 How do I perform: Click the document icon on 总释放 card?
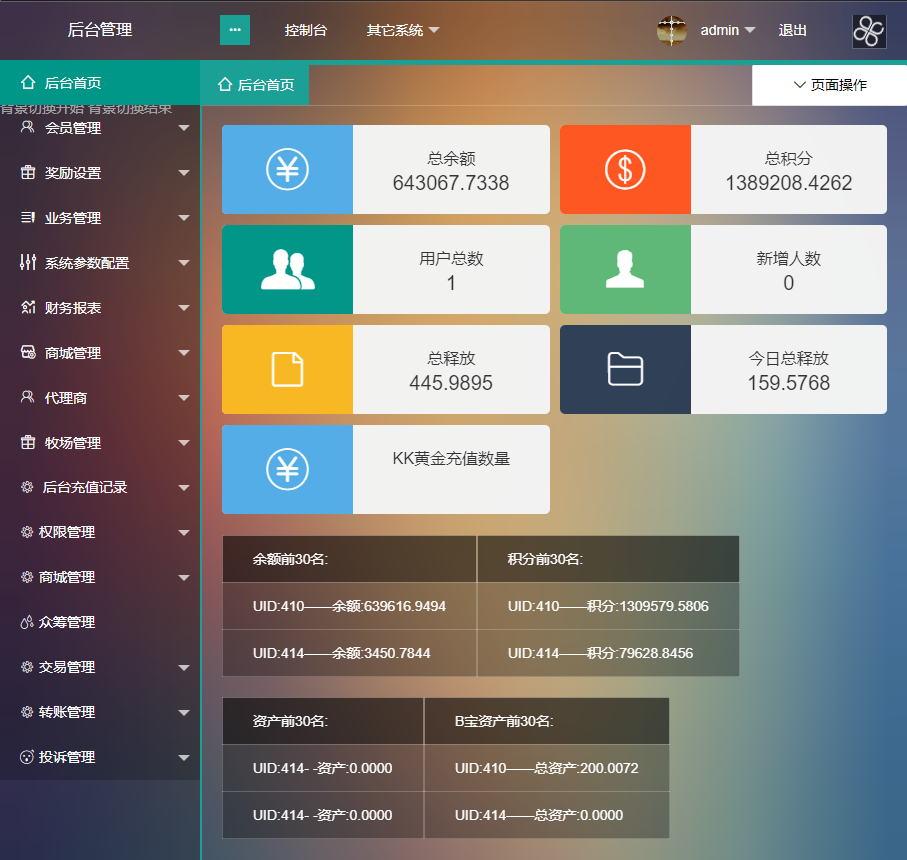click(287, 369)
